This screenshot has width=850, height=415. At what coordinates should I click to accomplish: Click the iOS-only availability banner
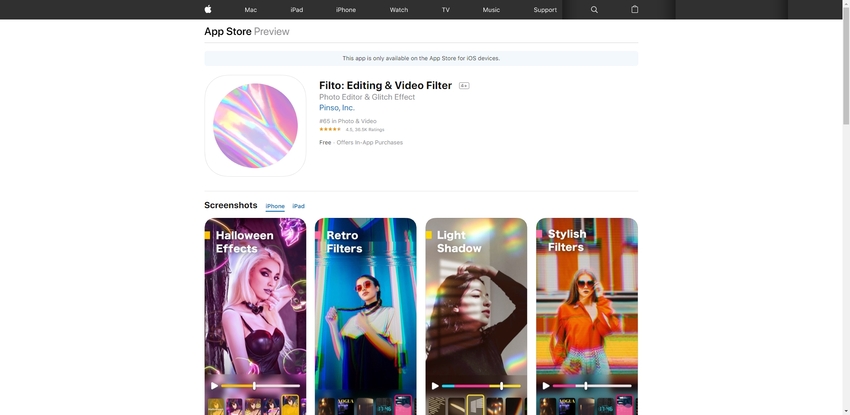click(x=421, y=59)
